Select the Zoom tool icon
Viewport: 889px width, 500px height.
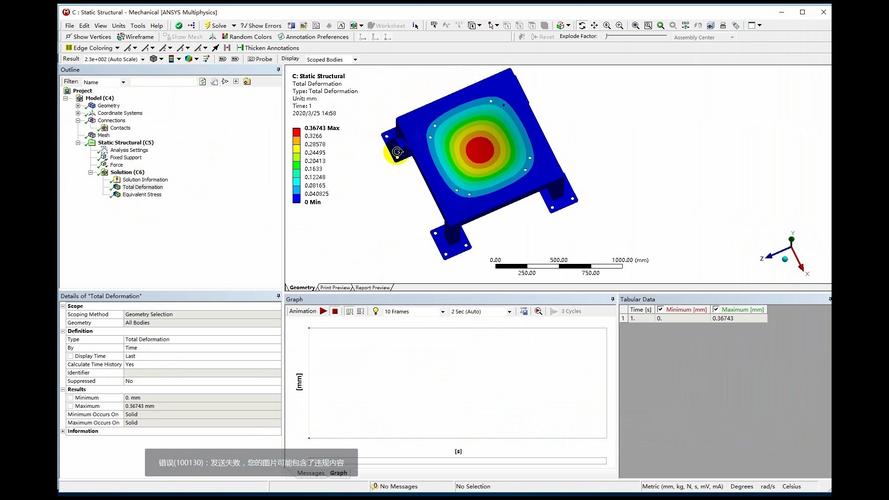(x=607, y=26)
